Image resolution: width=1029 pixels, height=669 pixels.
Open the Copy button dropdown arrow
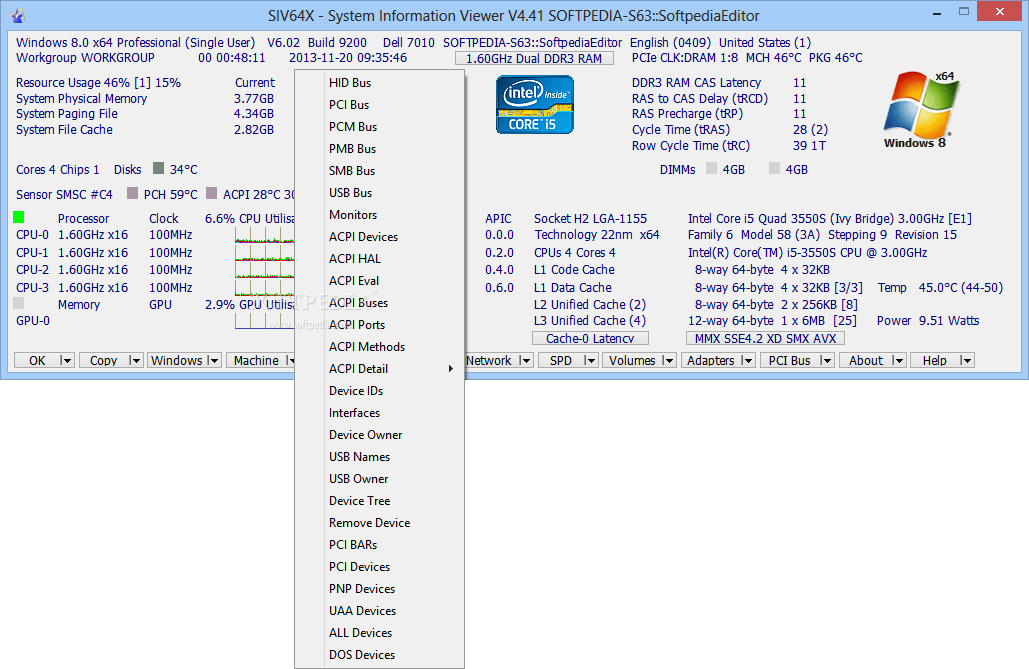click(x=135, y=360)
